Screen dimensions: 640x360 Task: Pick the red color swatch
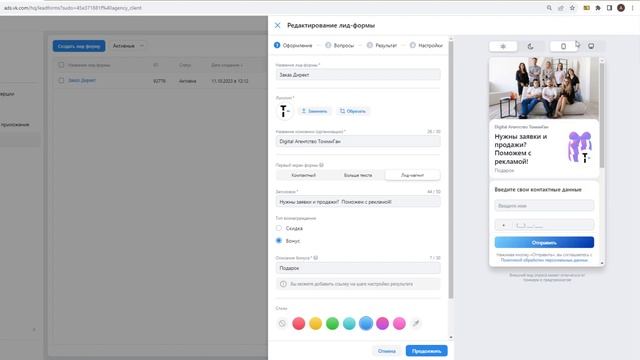coord(299,323)
